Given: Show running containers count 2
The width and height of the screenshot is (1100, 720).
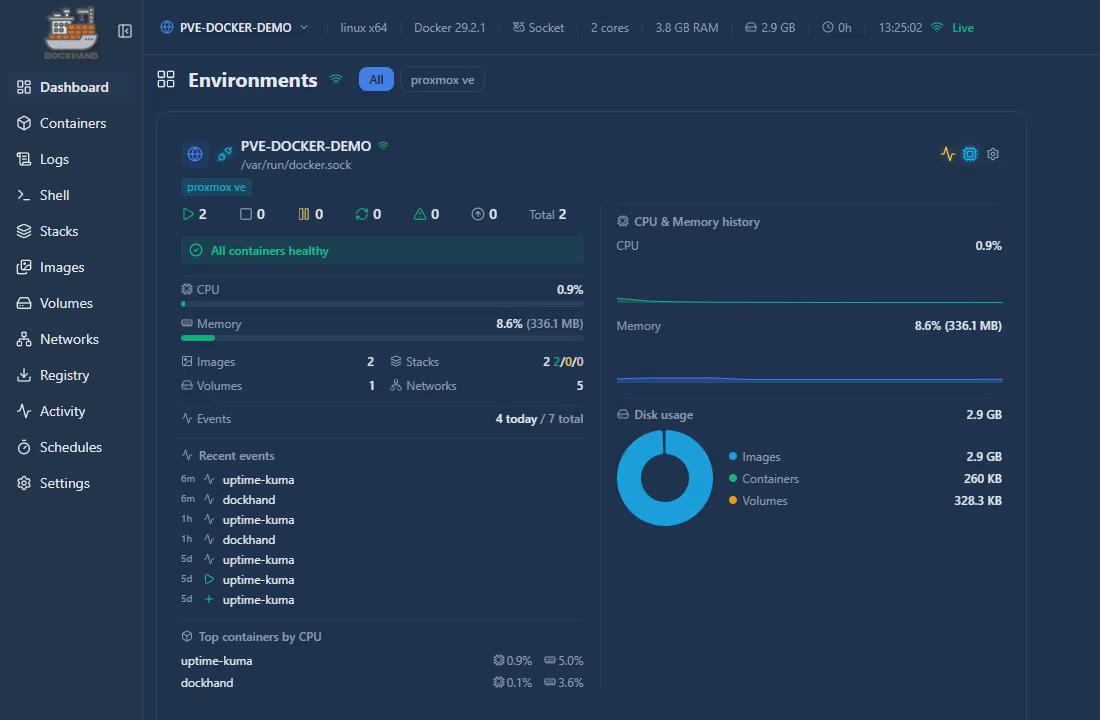Looking at the screenshot, I should pyautogui.click(x=194, y=214).
